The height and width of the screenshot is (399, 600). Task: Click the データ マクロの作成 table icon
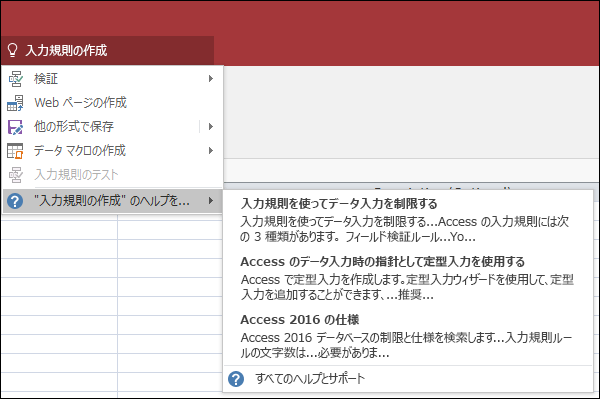(x=15, y=151)
